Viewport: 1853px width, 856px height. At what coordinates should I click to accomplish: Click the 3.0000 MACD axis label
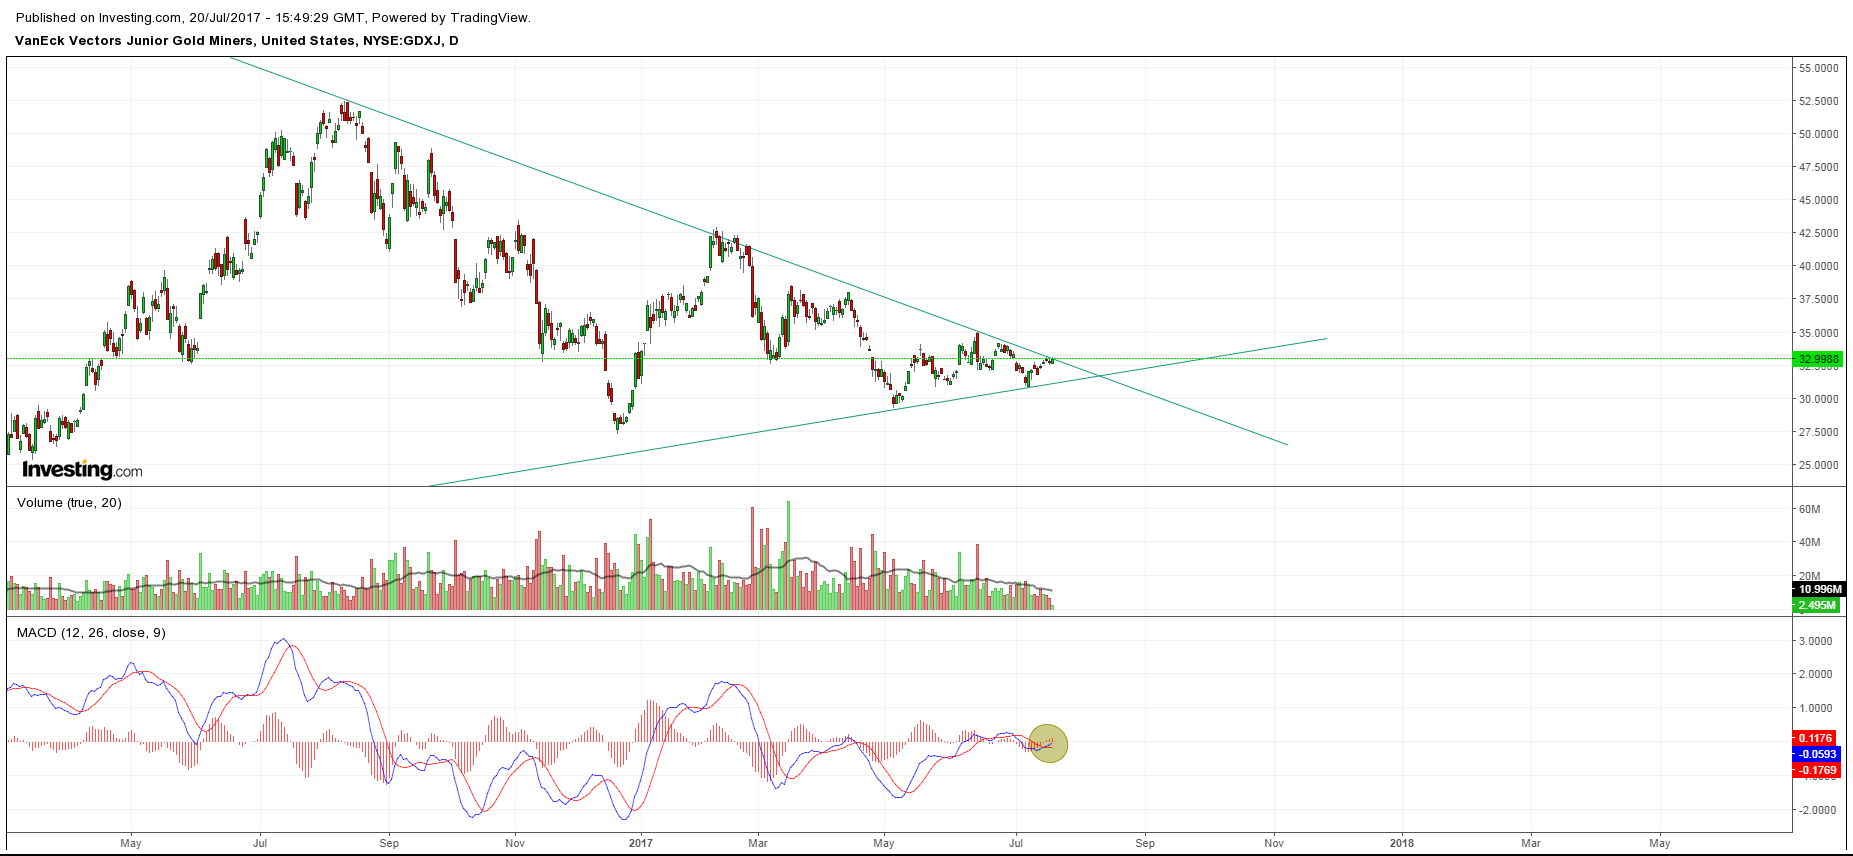point(1816,641)
